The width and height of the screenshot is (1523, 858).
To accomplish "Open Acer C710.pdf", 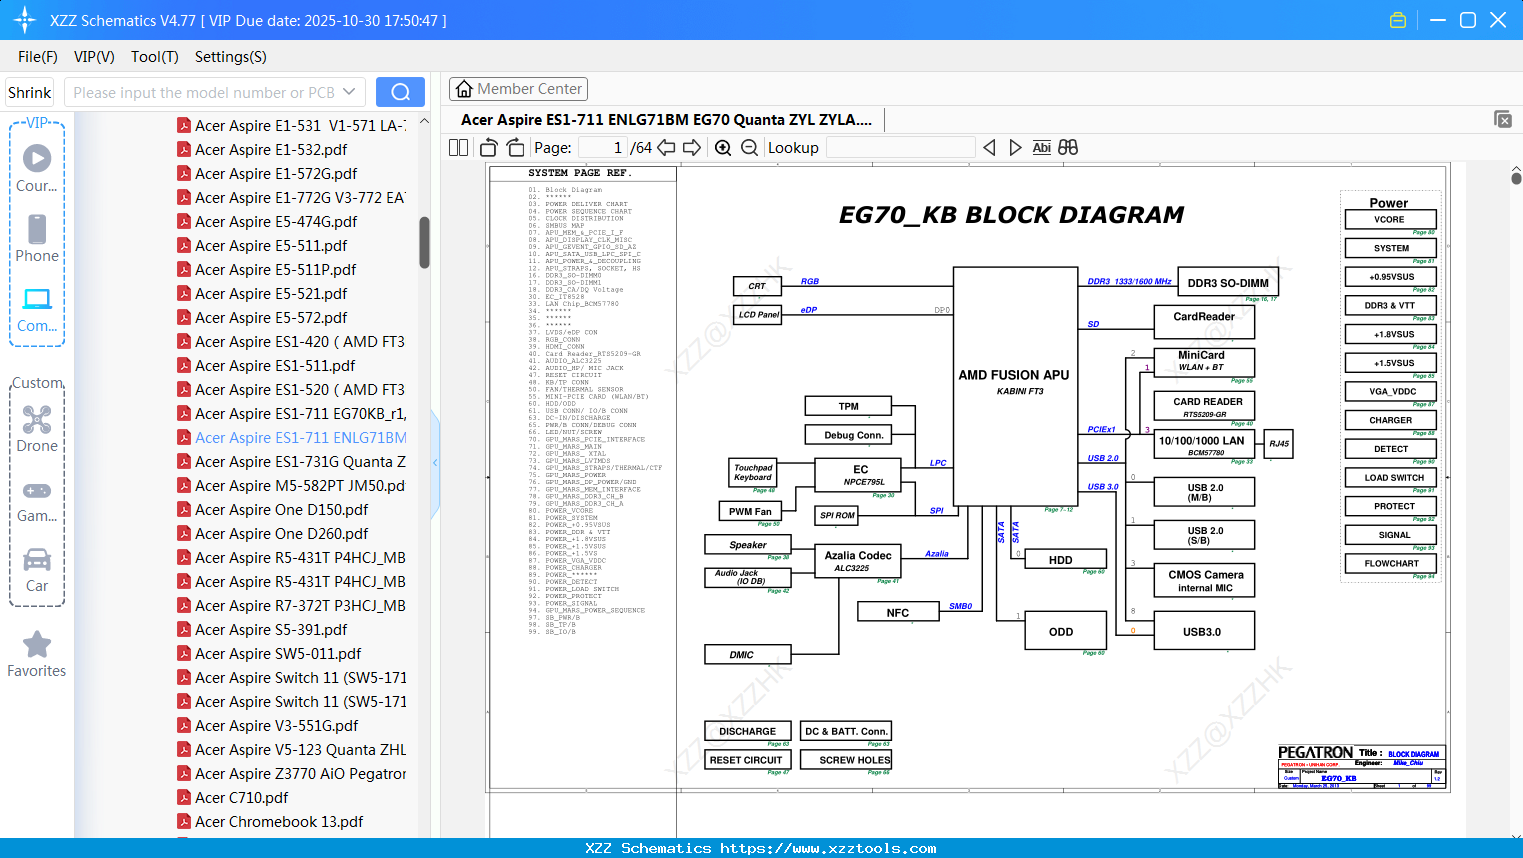I will (x=241, y=798).
